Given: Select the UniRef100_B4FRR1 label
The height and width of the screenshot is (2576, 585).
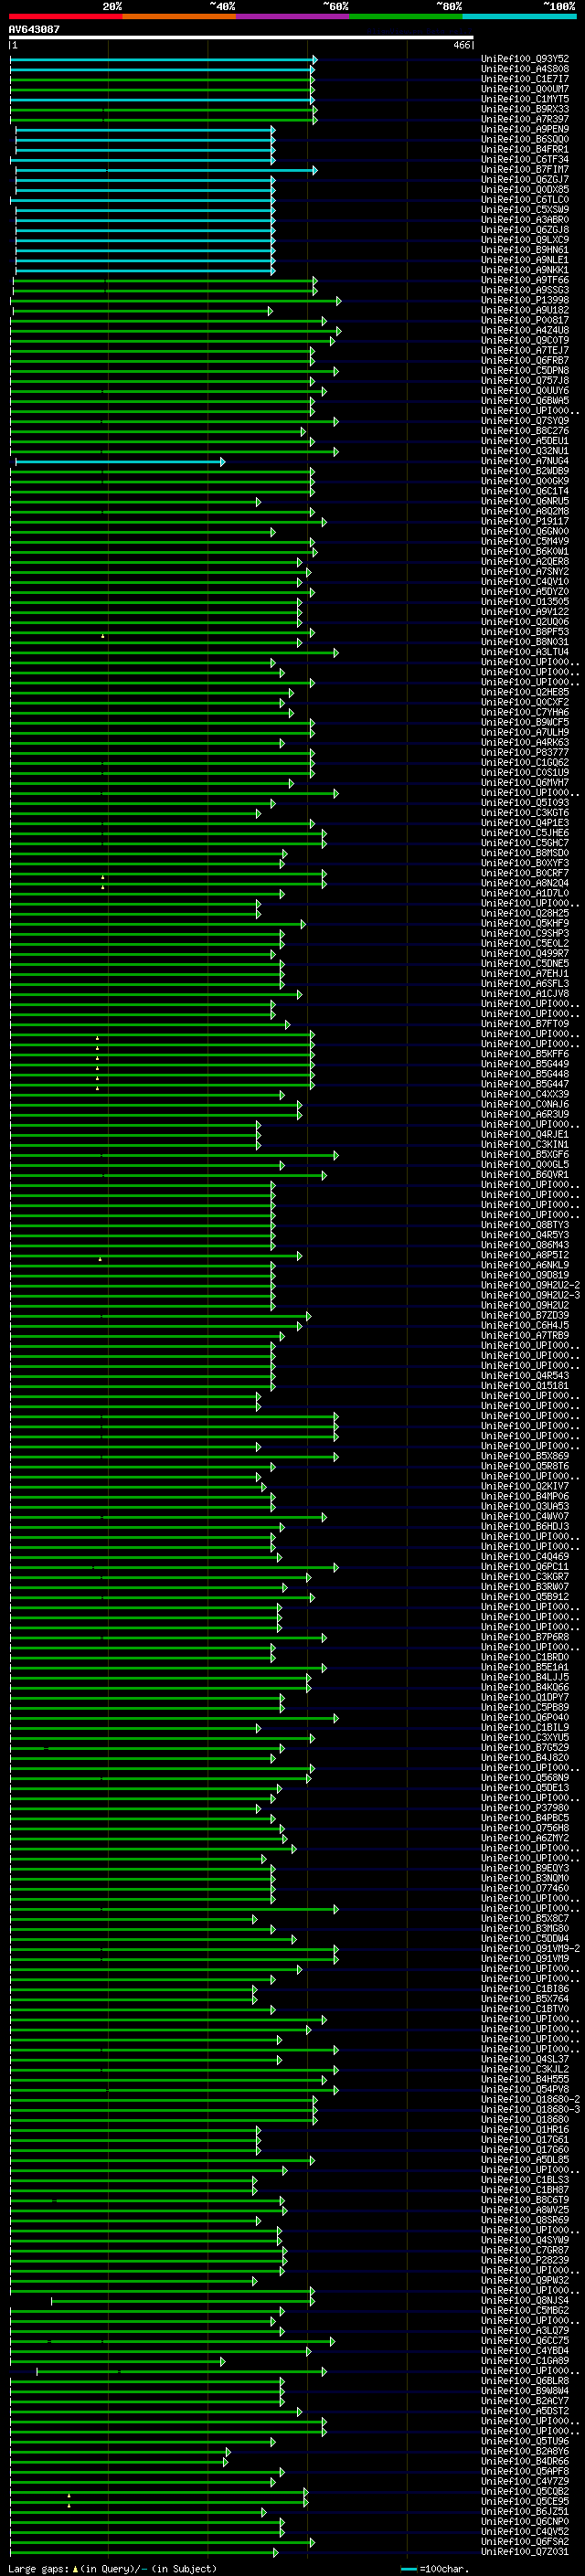Looking at the screenshot, I should pyautogui.click(x=525, y=149).
